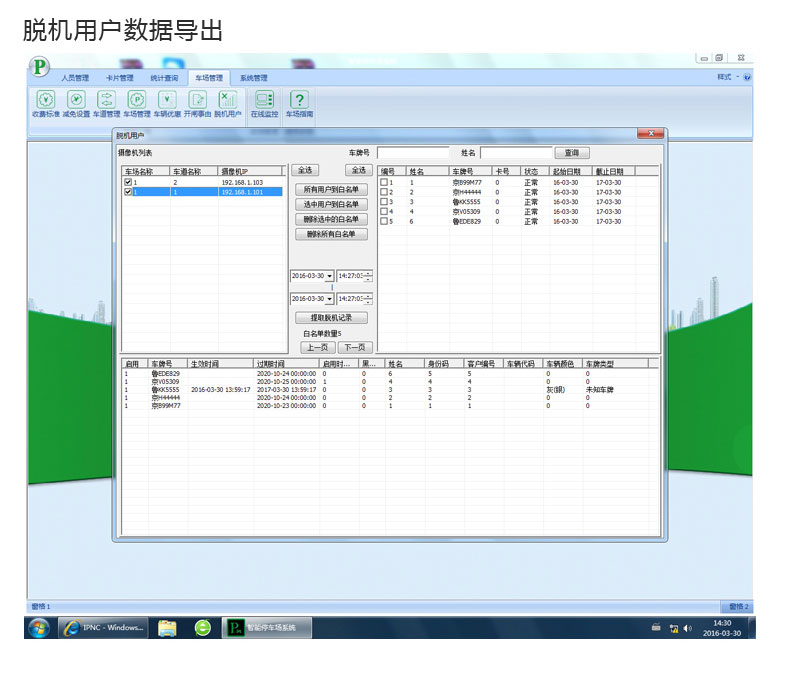The width and height of the screenshot is (790, 677).
Task: Open Windows Start menu
Action: pyautogui.click(x=39, y=628)
